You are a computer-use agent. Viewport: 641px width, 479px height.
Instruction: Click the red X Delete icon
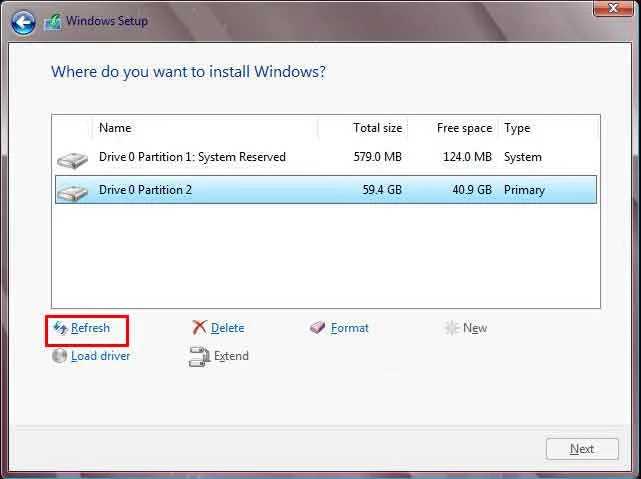(199, 327)
